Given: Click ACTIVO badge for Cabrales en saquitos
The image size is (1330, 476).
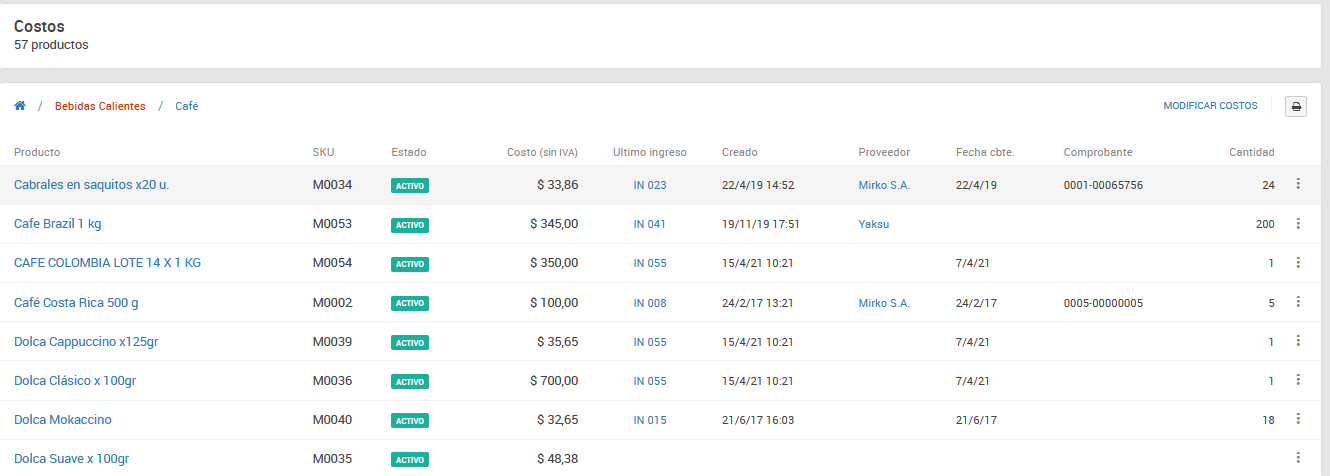Looking at the screenshot, I should click(410, 185).
